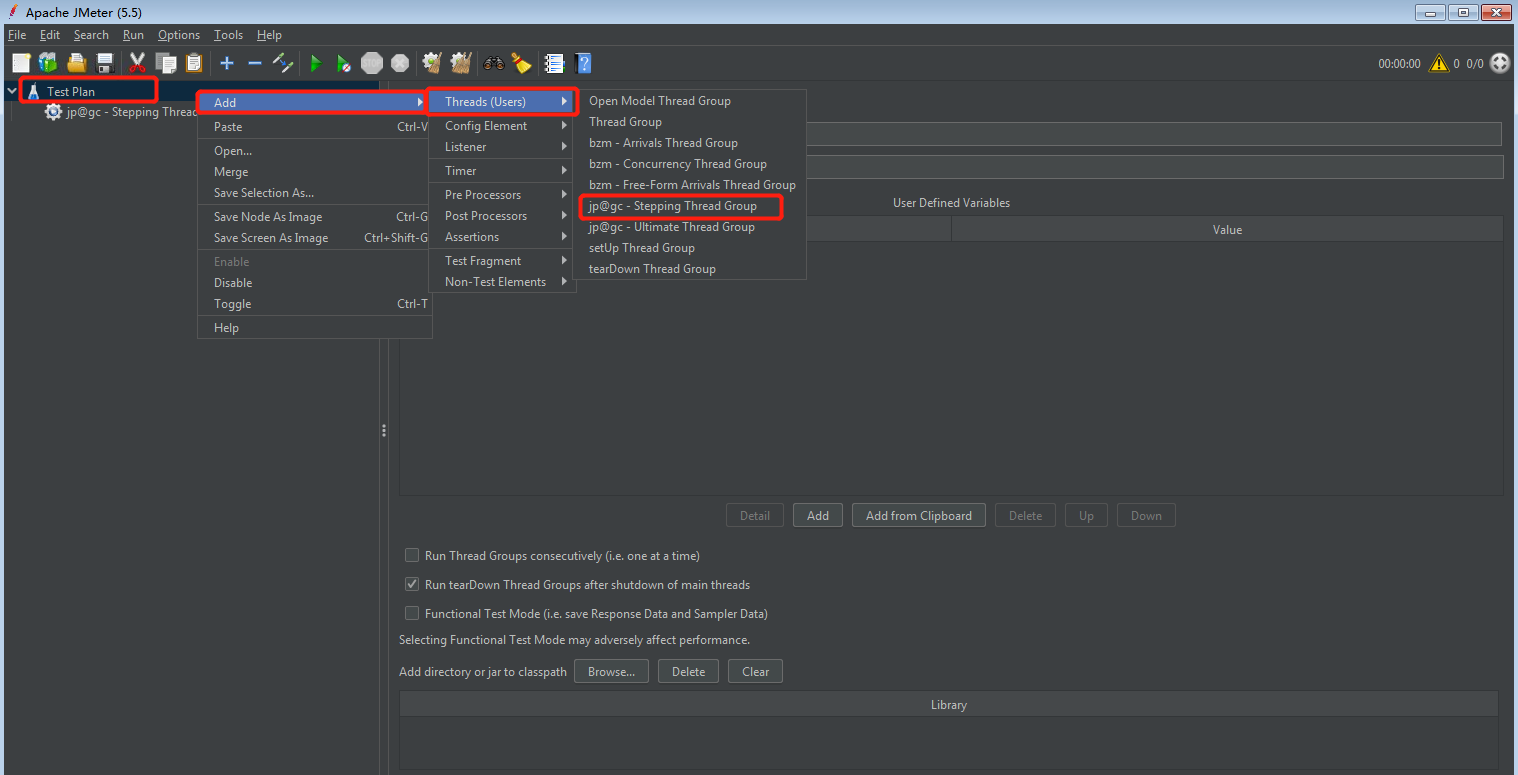
Task: Expand the Config Element submenu
Action: [502, 126]
